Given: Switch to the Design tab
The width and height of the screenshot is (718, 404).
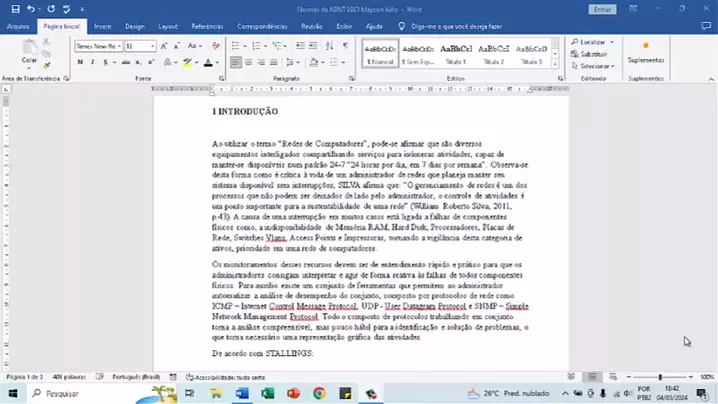Looking at the screenshot, I should tap(135, 27).
